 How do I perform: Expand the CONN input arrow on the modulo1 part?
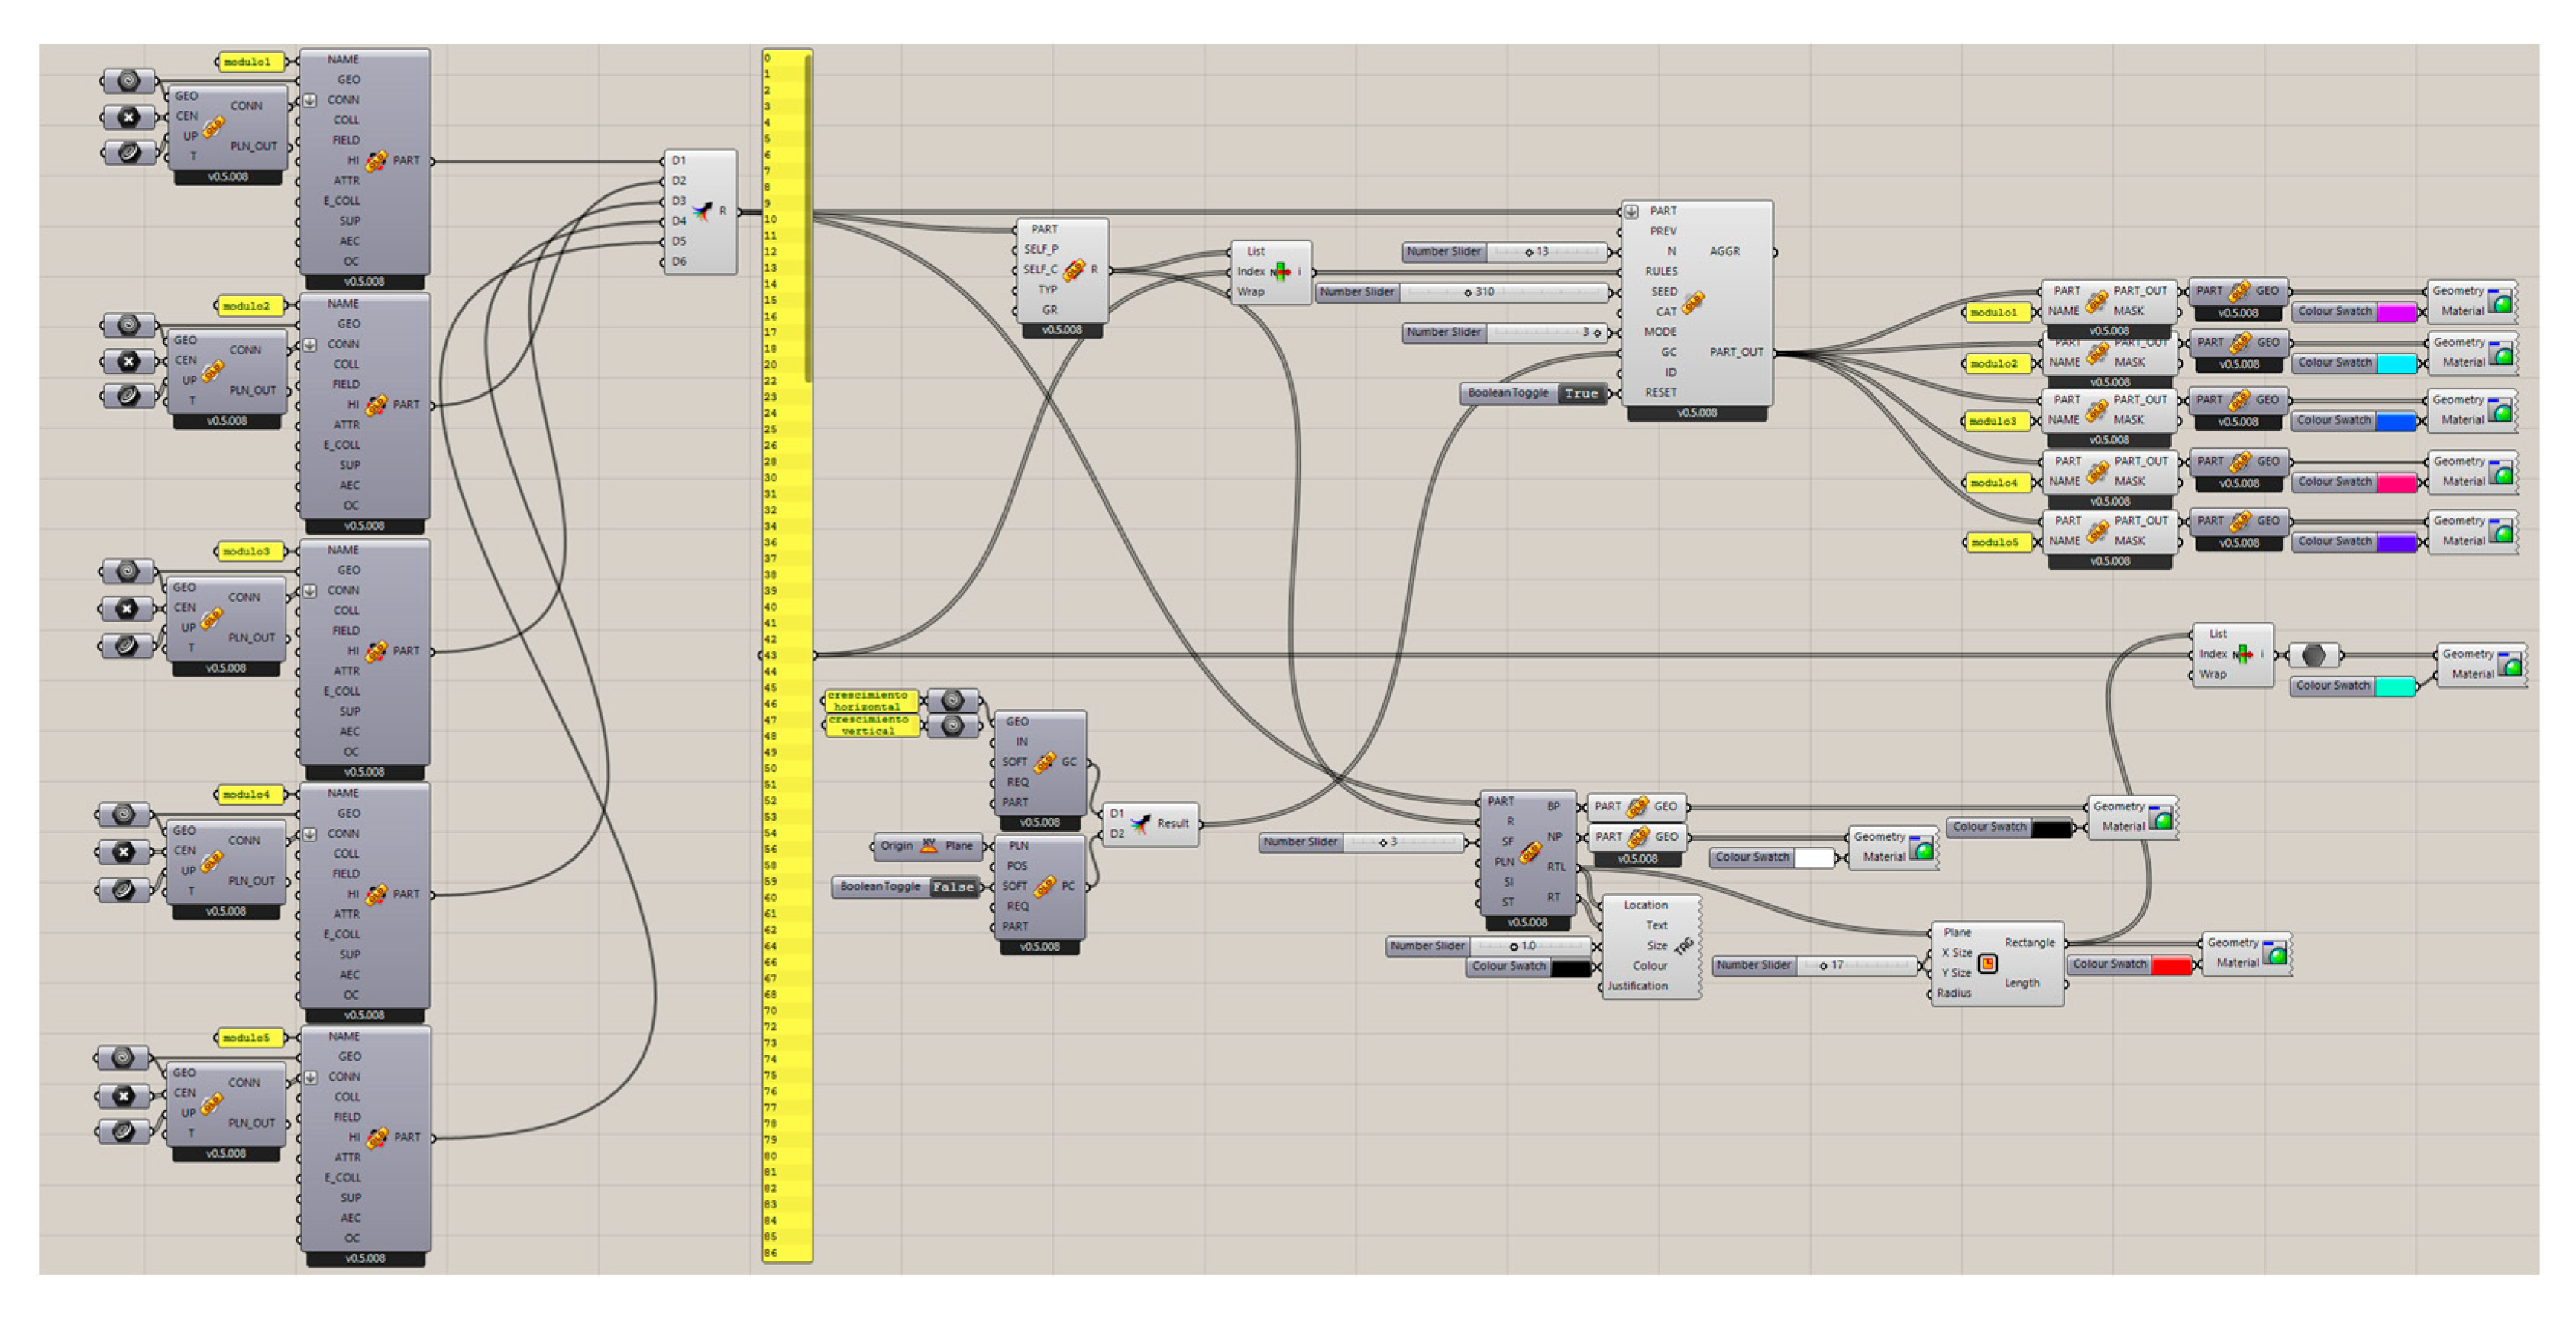pos(310,100)
